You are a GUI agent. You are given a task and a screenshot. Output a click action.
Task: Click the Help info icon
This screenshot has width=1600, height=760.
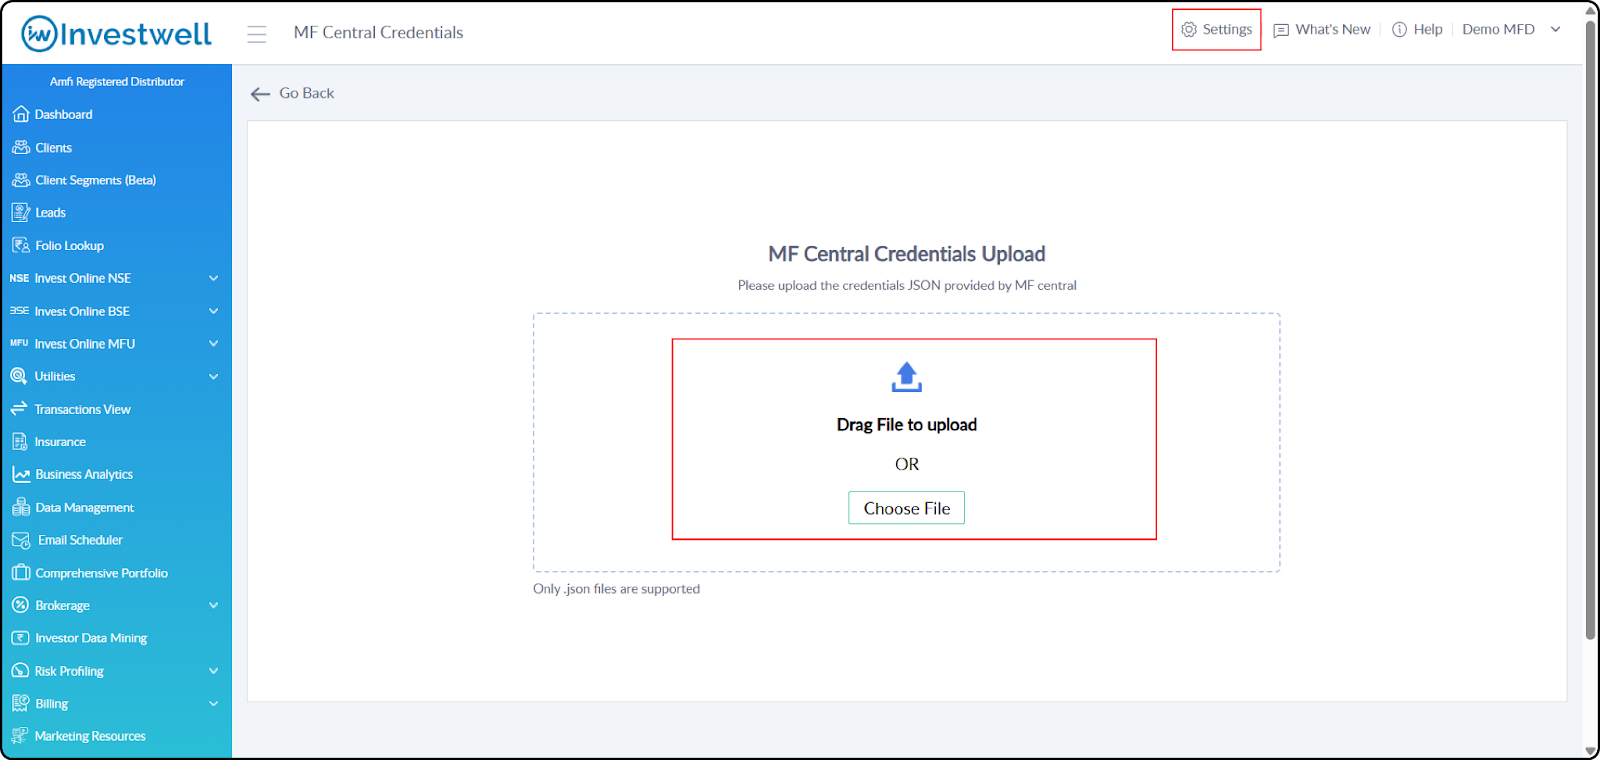coord(1400,30)
